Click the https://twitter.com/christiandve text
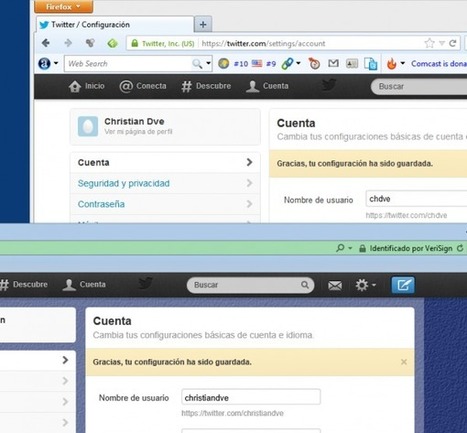Image resolution: width=467 pixels, height=433 pixels. pos(232,413)
